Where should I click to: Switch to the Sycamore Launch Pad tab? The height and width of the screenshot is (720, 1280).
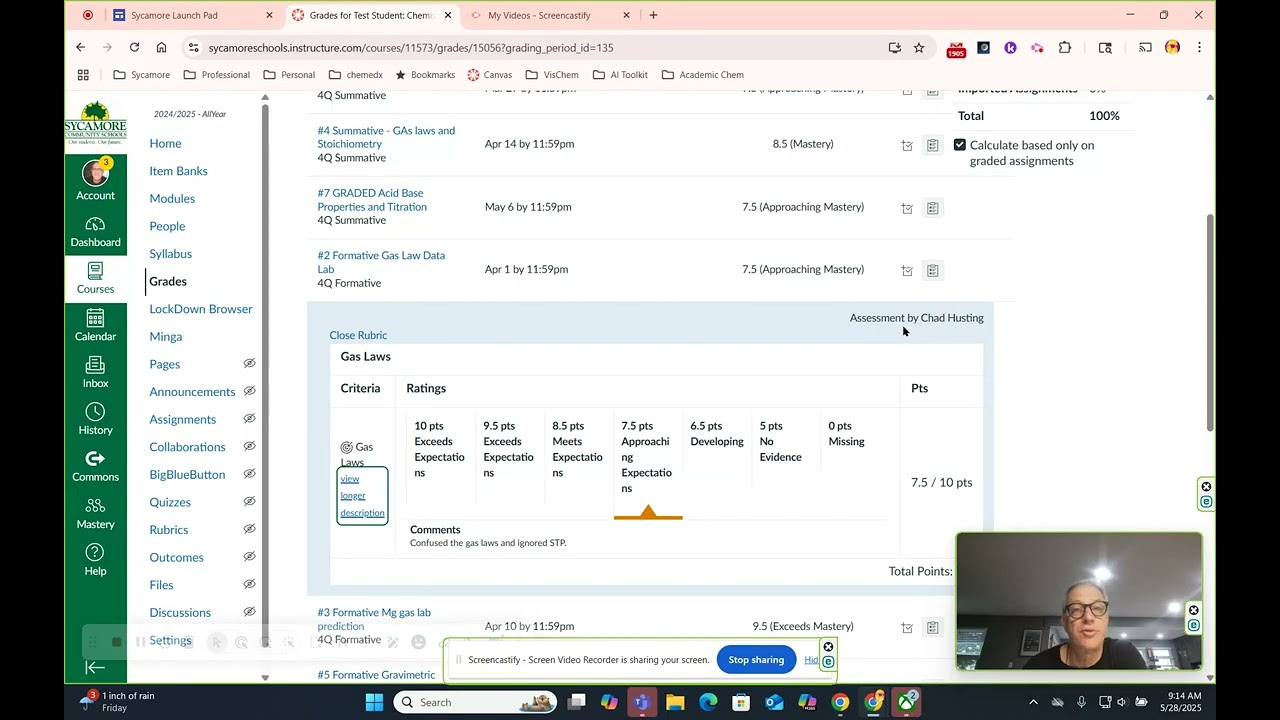click(193, 15)
